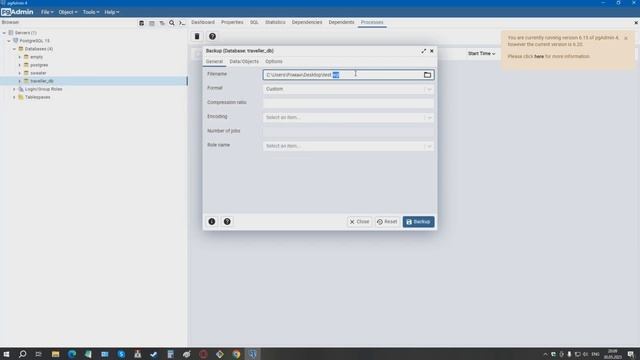
Task: Maximize the Backup dialog with the expand icon
Action: point(423,51)
